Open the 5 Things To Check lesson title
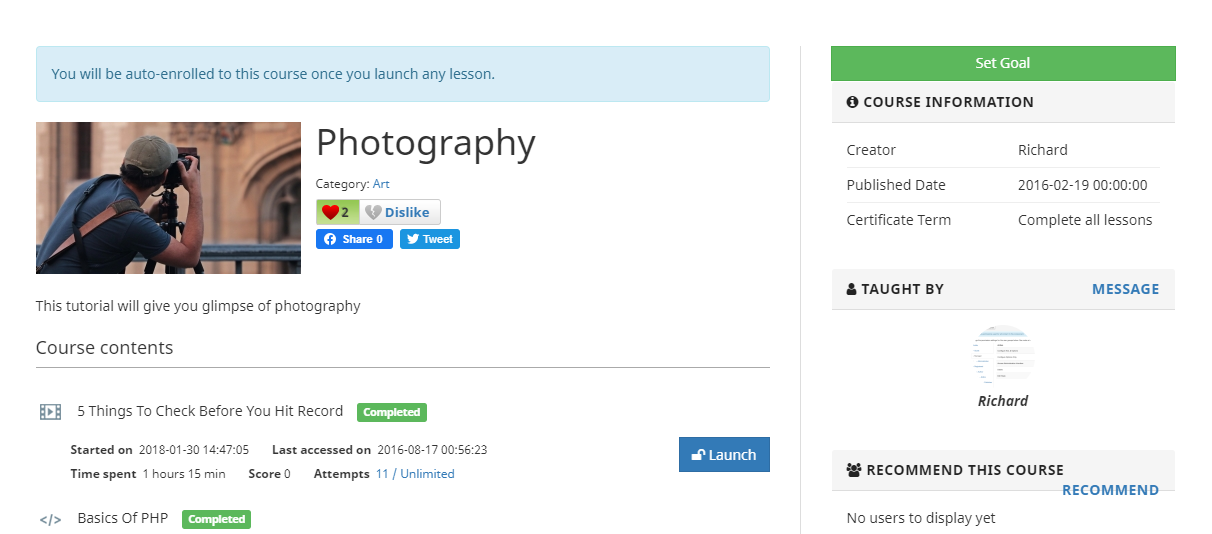This screenshot has height=534, width=1212. tap(210, 411)
